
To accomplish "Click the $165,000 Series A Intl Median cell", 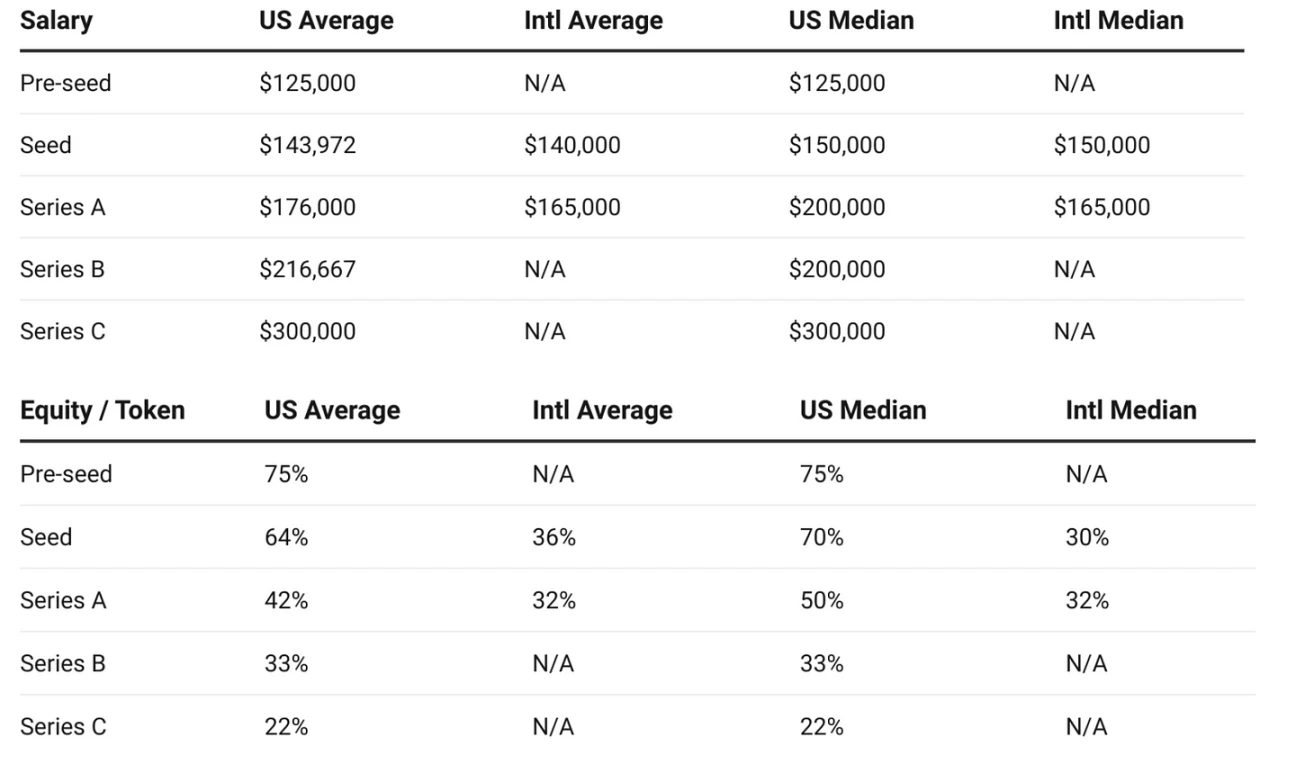I will [1101, 207].
